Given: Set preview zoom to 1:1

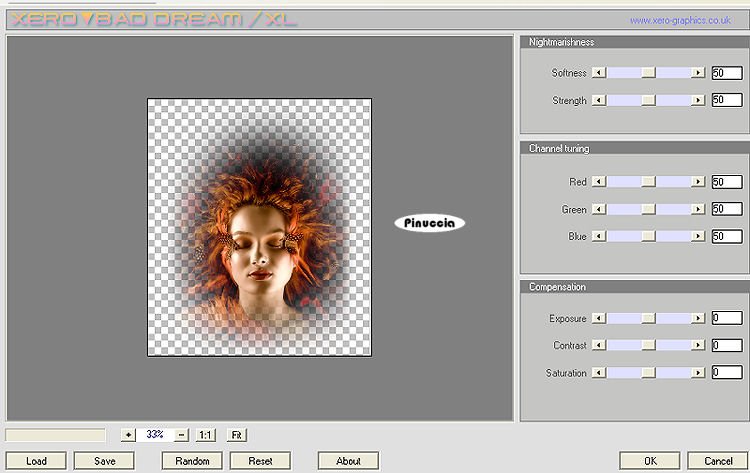Looking at the screenshot, I should (x=205, y=435).
